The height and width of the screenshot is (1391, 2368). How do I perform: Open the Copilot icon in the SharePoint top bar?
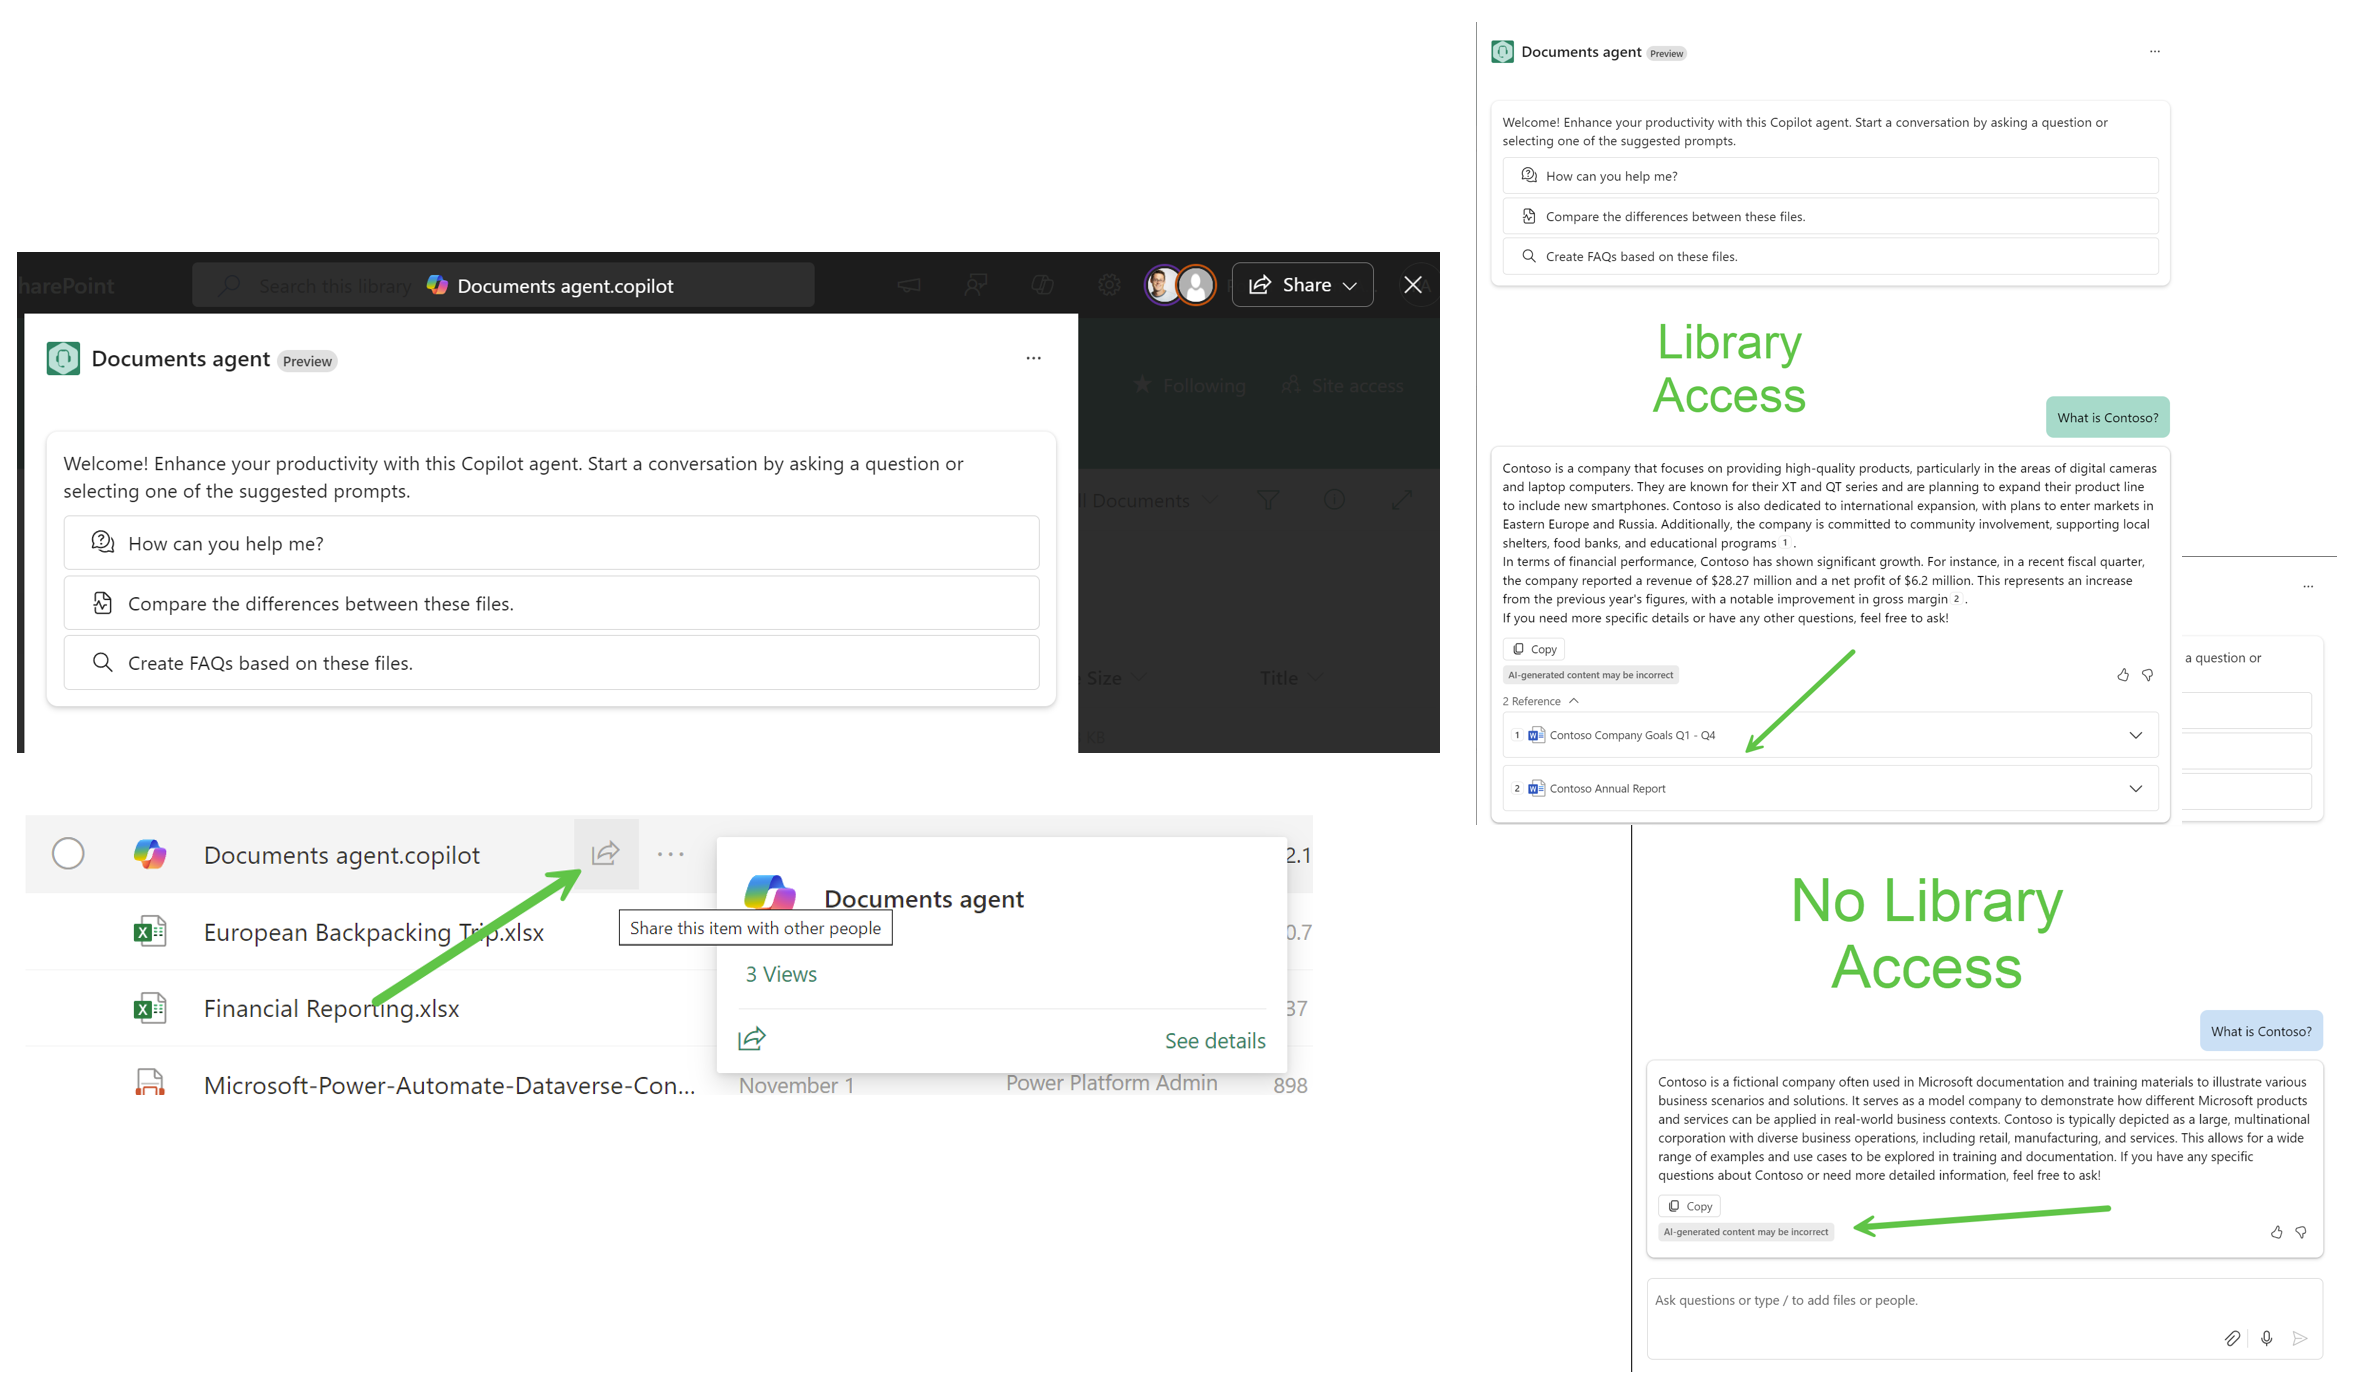pyautogui.click(x=1041, y=284)
